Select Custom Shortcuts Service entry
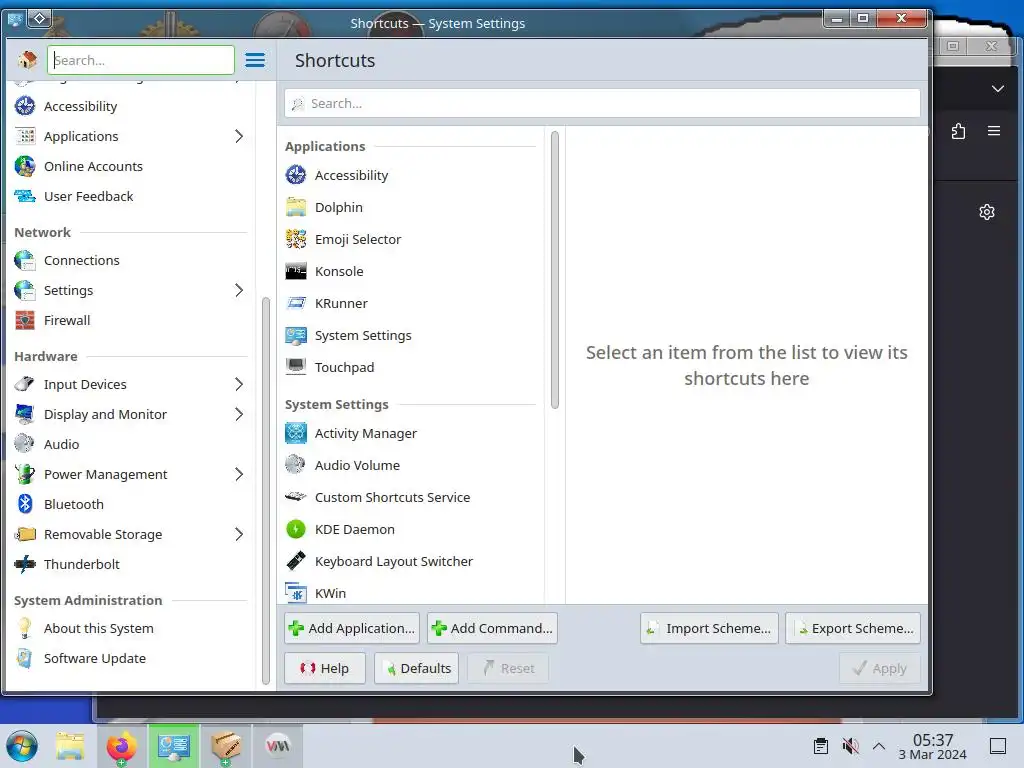The width and height of the screenshot is (1024, 768). pyautogui.click(x=411, y=497)
